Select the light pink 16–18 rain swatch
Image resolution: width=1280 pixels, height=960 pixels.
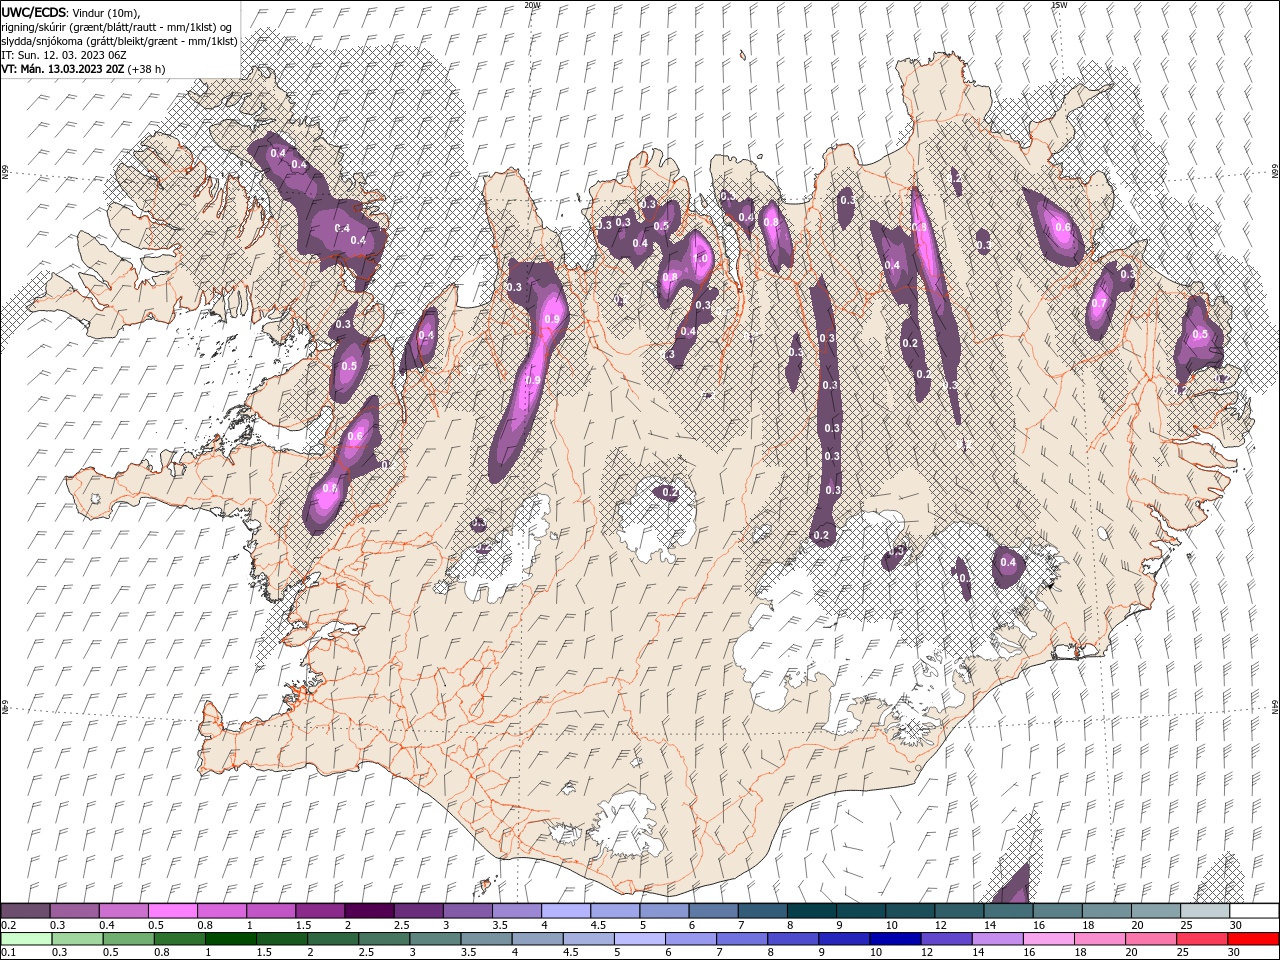[1049, 938]
